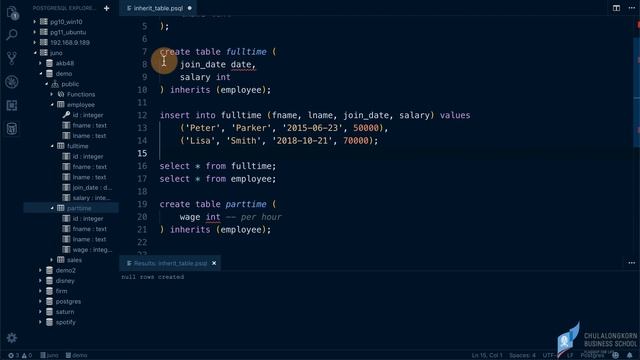Open results panel More Actions ellipsis
Image resolution: width=640 pixels, height=360 pixels.
pyautogui.click(x=631, y=263)
